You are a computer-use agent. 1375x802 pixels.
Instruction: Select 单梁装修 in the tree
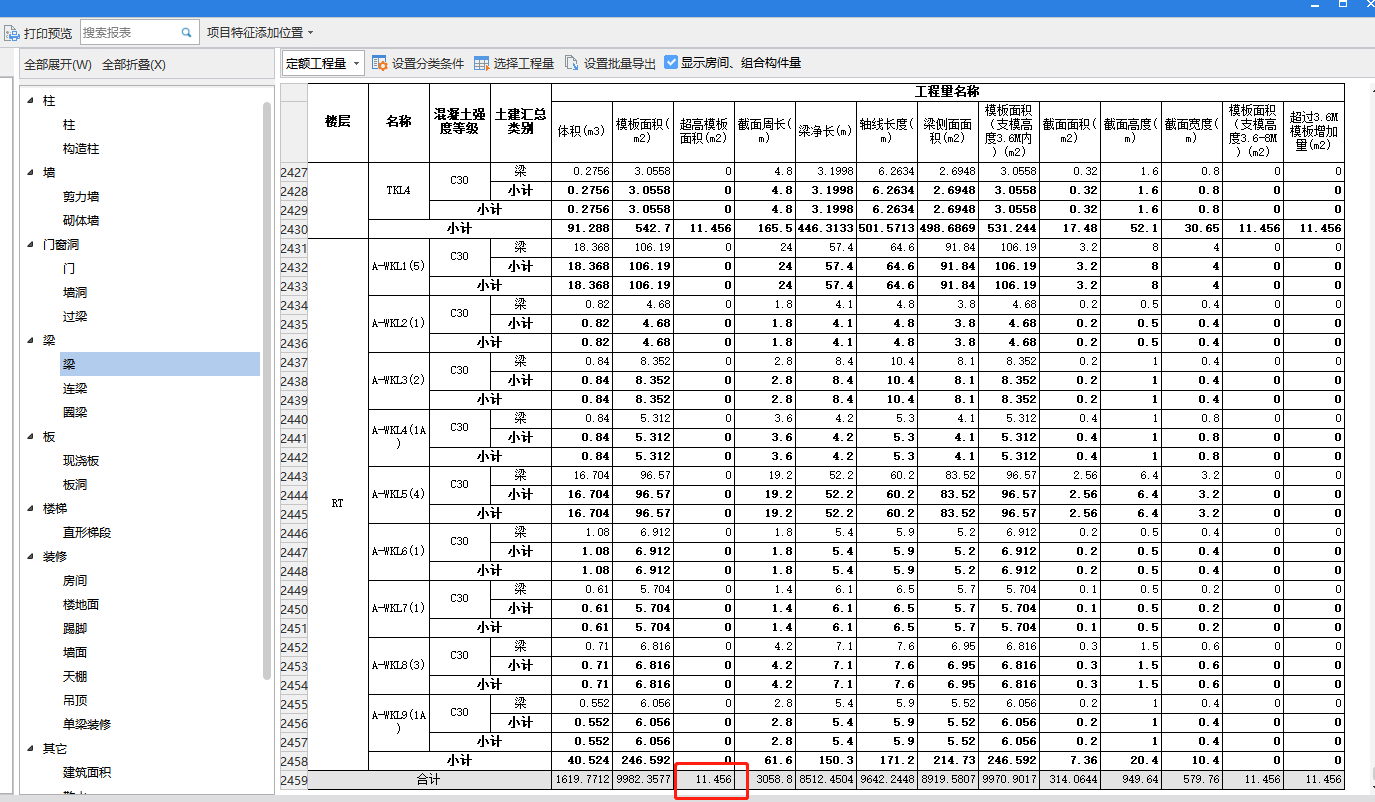pyautogui.click(x=87, y=725)
